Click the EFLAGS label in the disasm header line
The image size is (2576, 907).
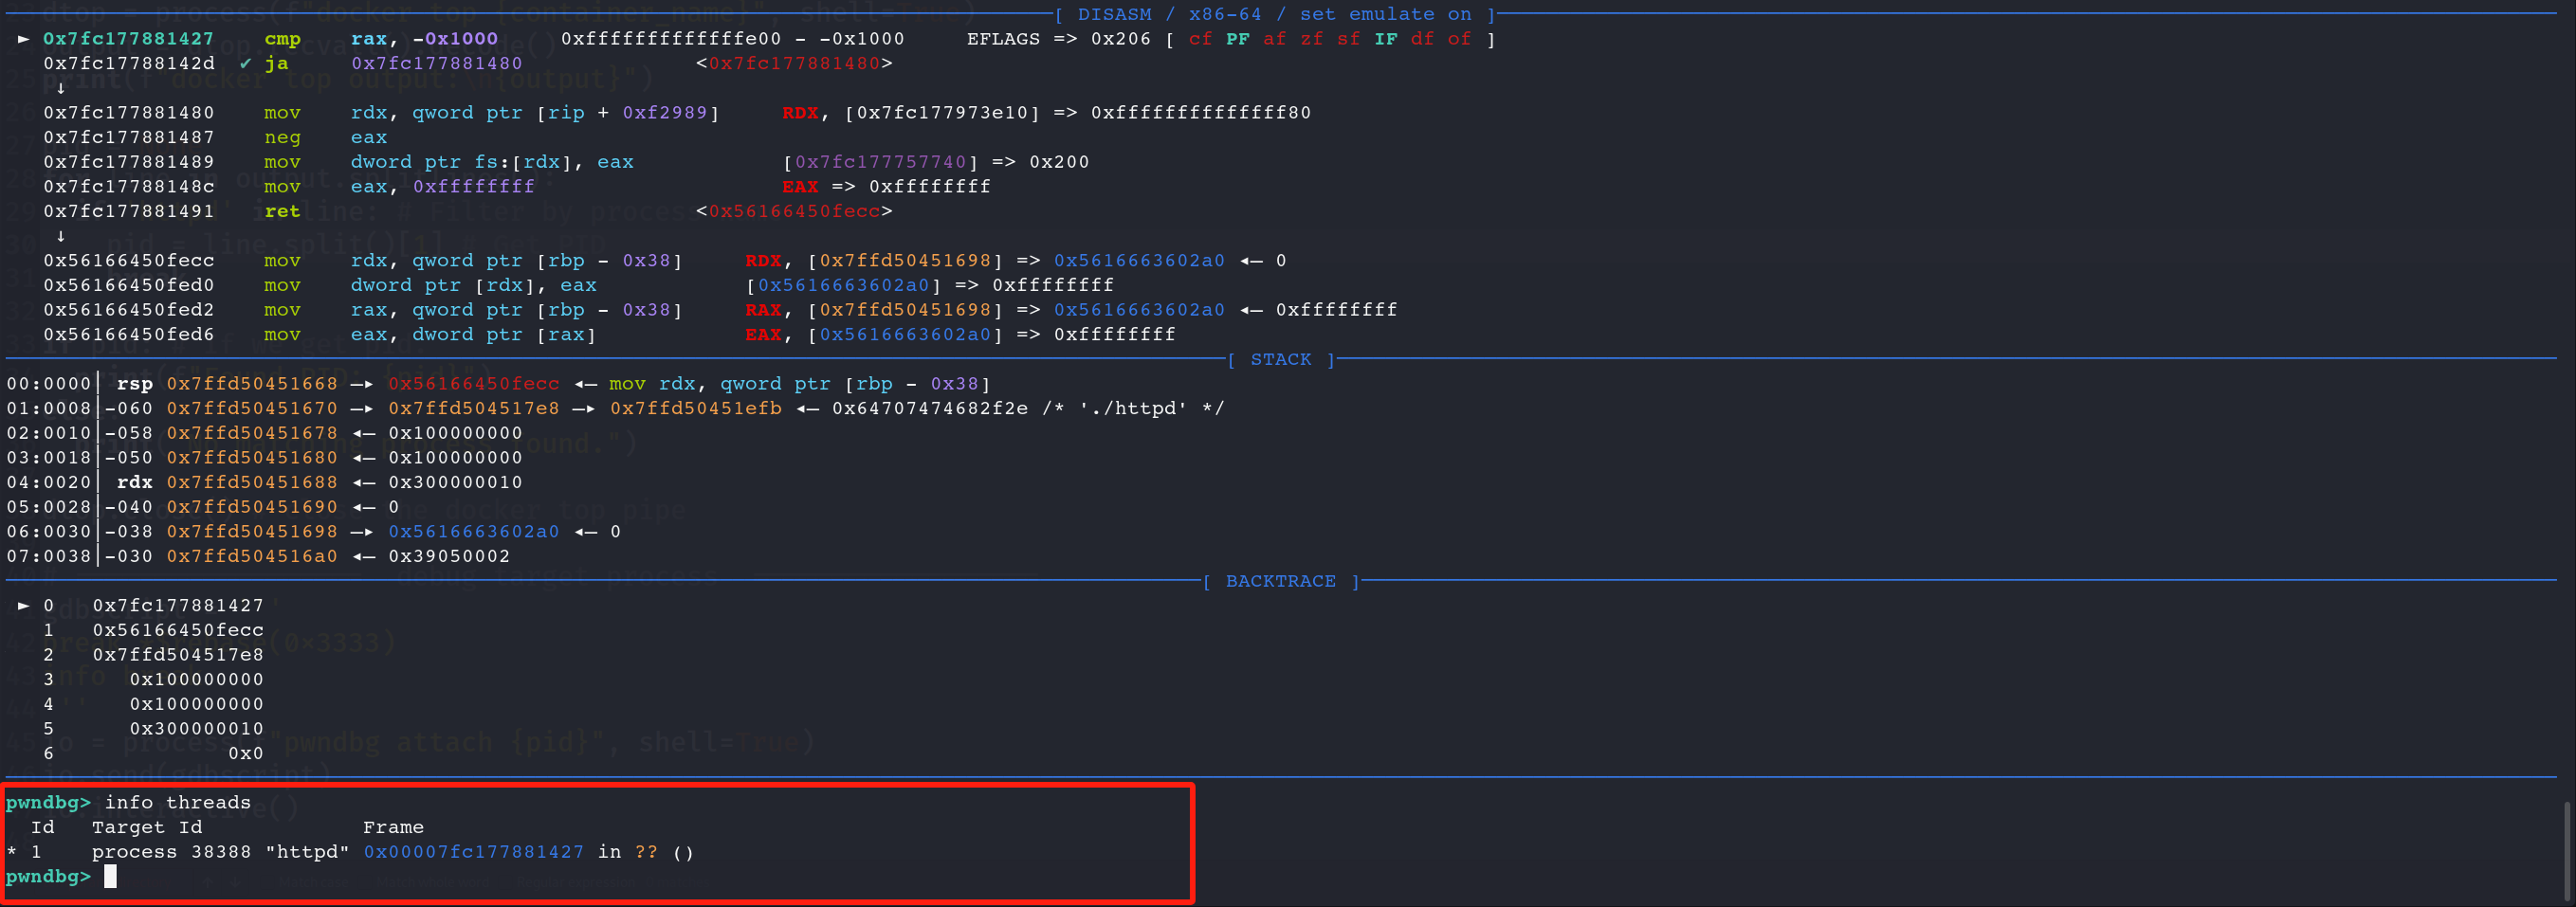click(x=1003, y=39)
